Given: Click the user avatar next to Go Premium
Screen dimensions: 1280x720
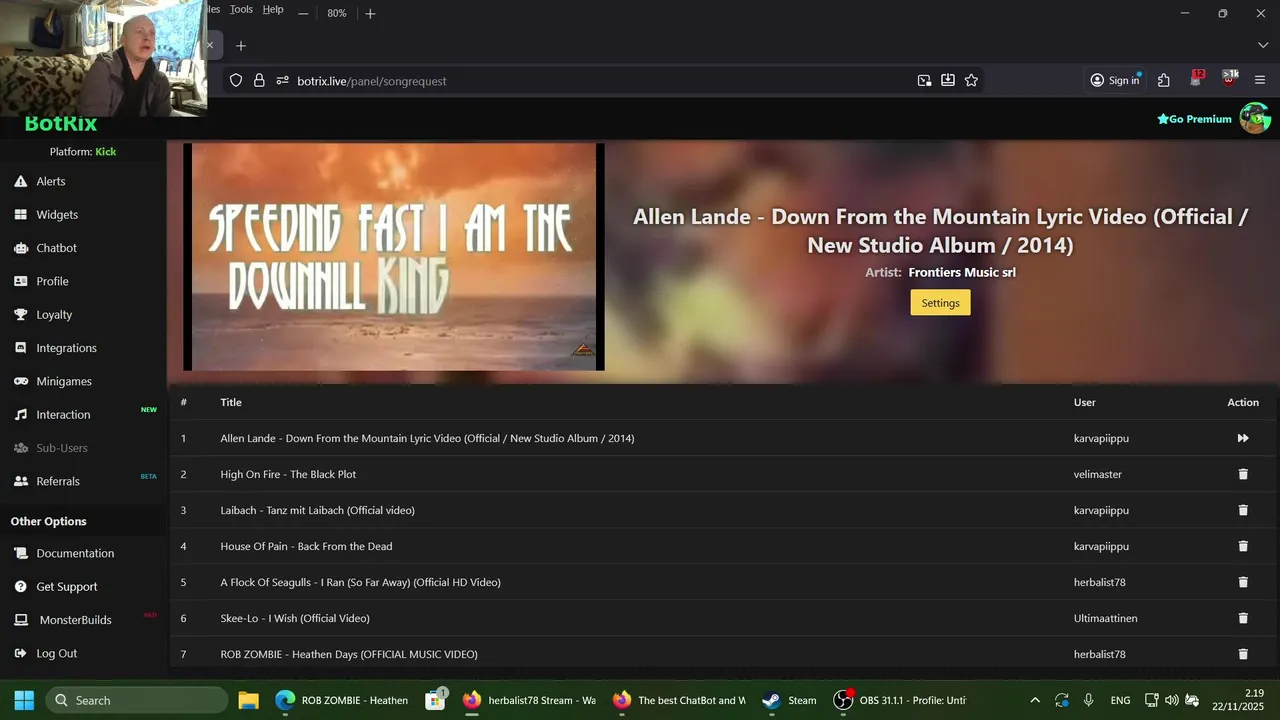Looking at the screenshot, I should (x=1255, y=118).
